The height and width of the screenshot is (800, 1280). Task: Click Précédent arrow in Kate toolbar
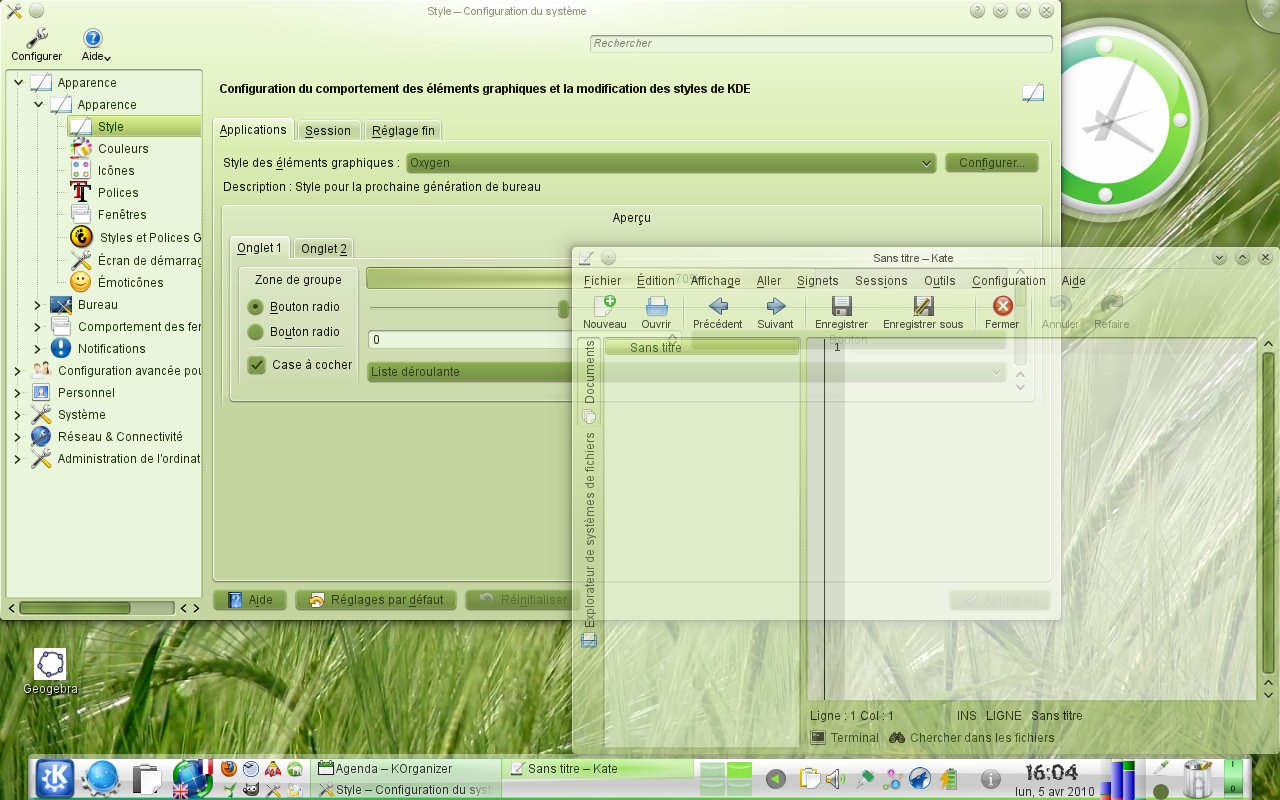[x=718, y=306]
